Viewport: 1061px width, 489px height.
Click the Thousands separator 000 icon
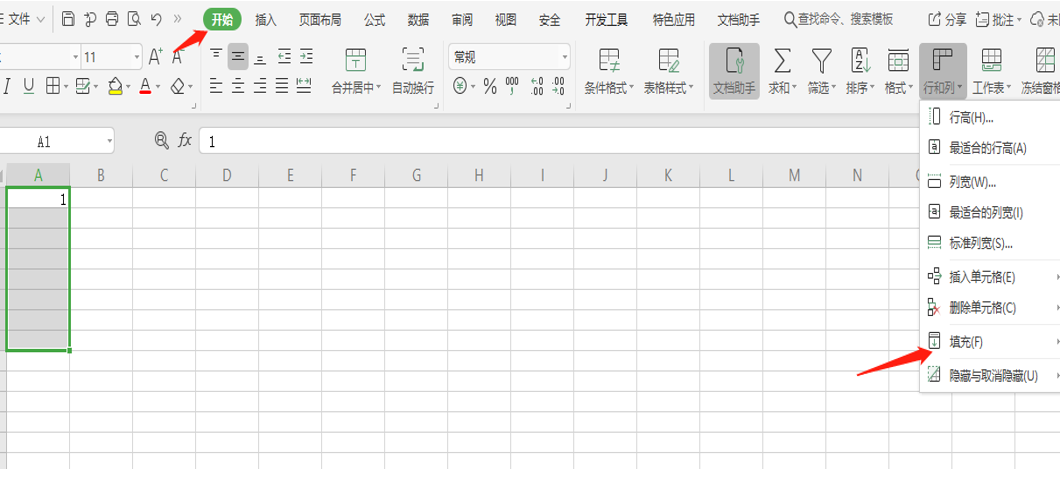click(512, 86)
